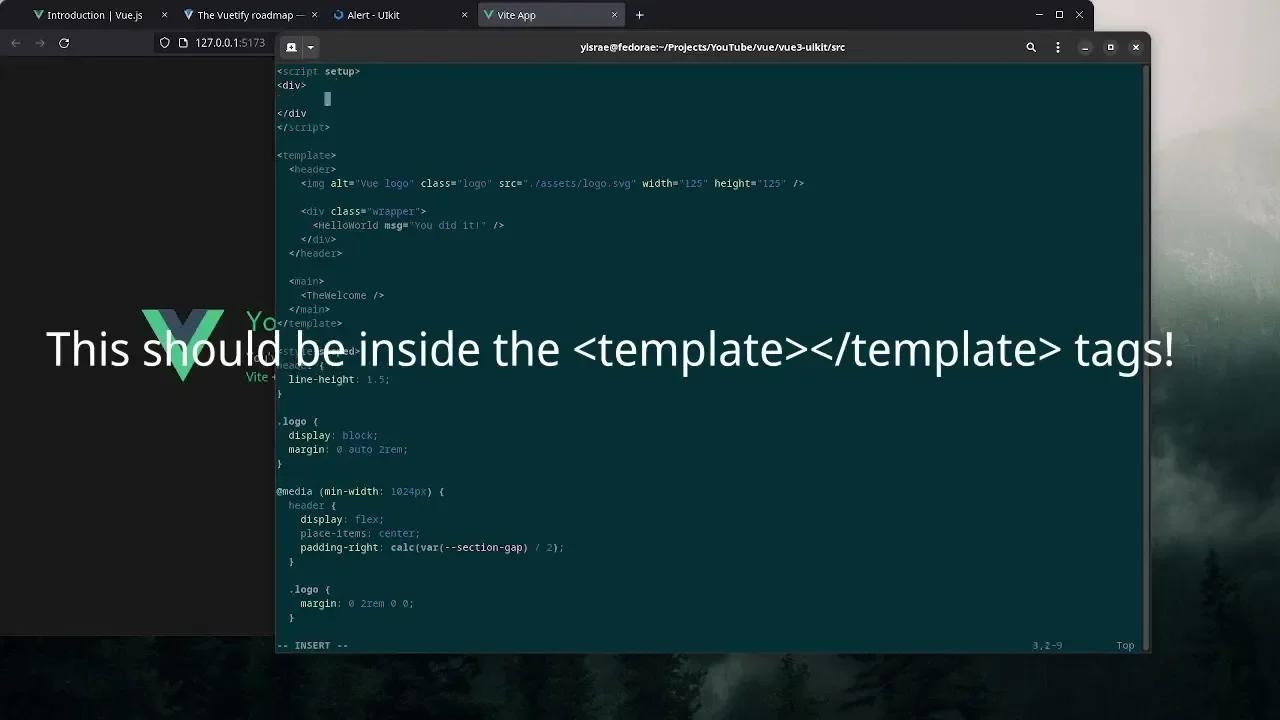1280x720 pixels.
Task: Open the terminal three-dot menu
Action: pyautogui.click(x=1058, y=47)
